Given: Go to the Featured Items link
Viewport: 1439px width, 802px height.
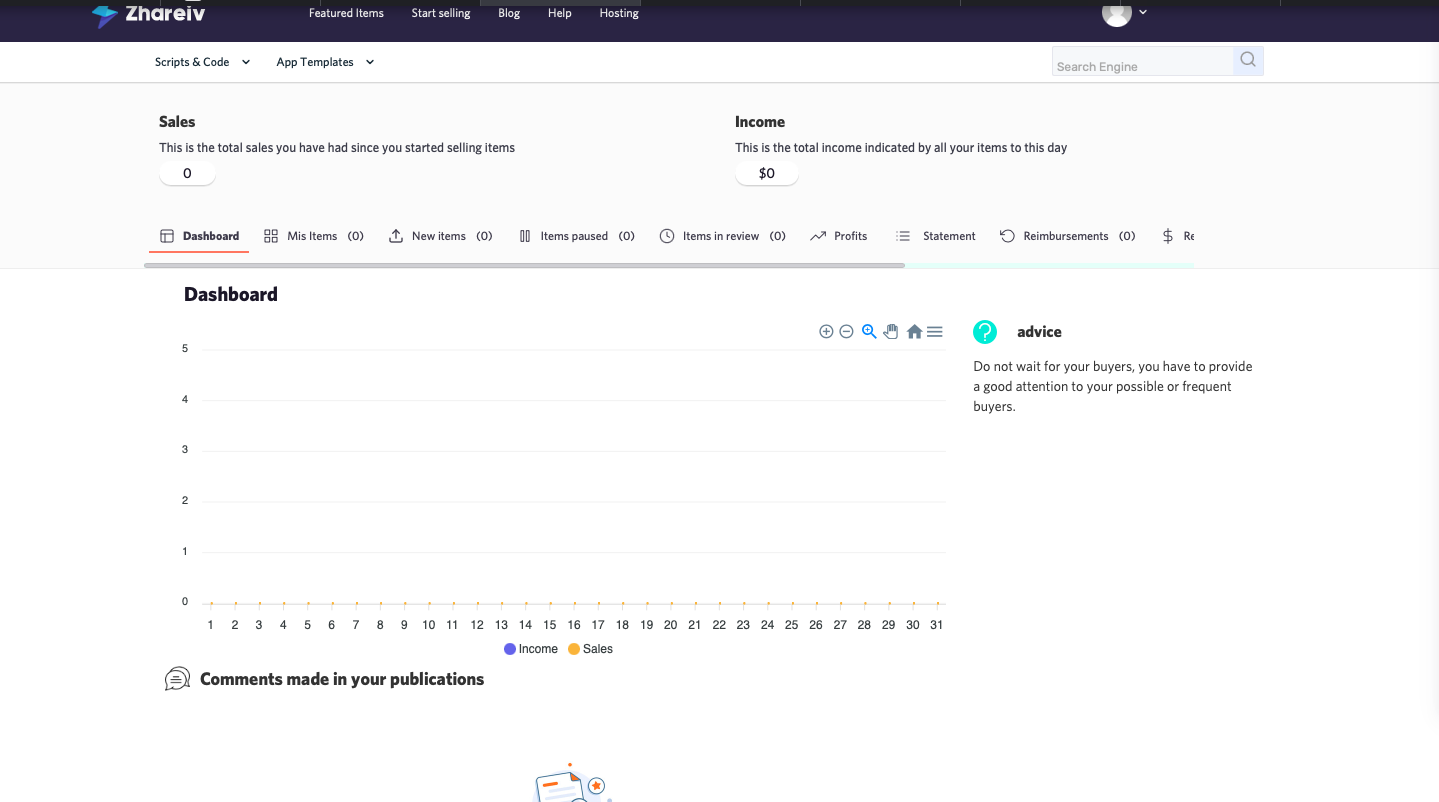Looking at the screenshot, I should click(x=346, y=13).
